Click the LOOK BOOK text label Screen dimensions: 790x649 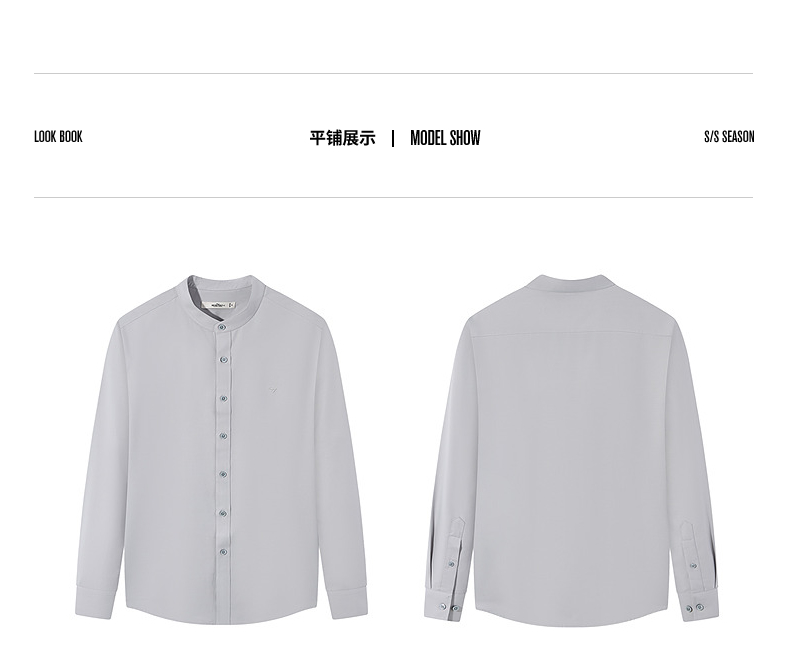click(x=58, y=137)
